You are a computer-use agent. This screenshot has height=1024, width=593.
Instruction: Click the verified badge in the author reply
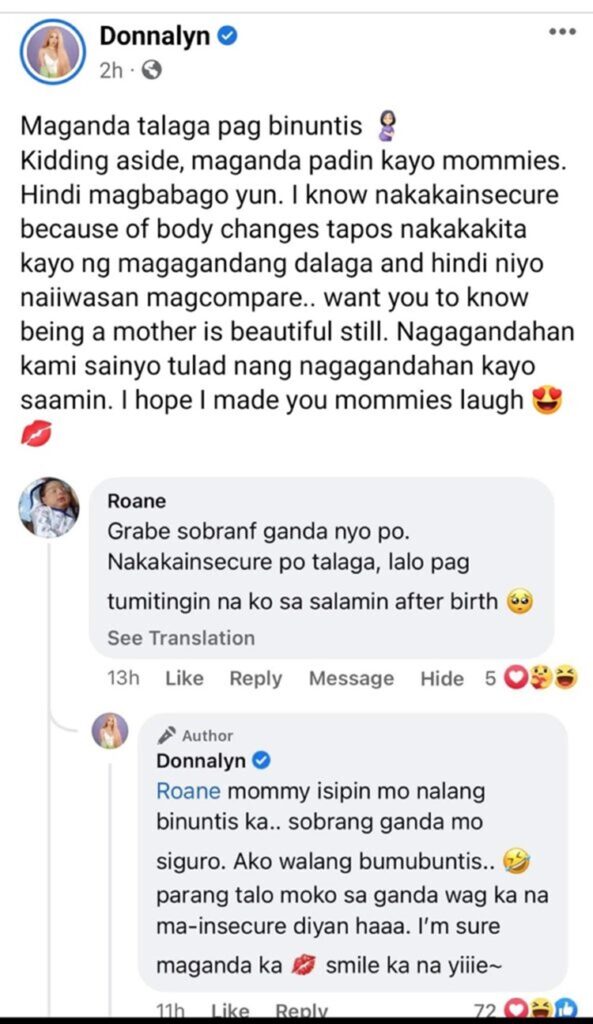click(x=261, y=760)
